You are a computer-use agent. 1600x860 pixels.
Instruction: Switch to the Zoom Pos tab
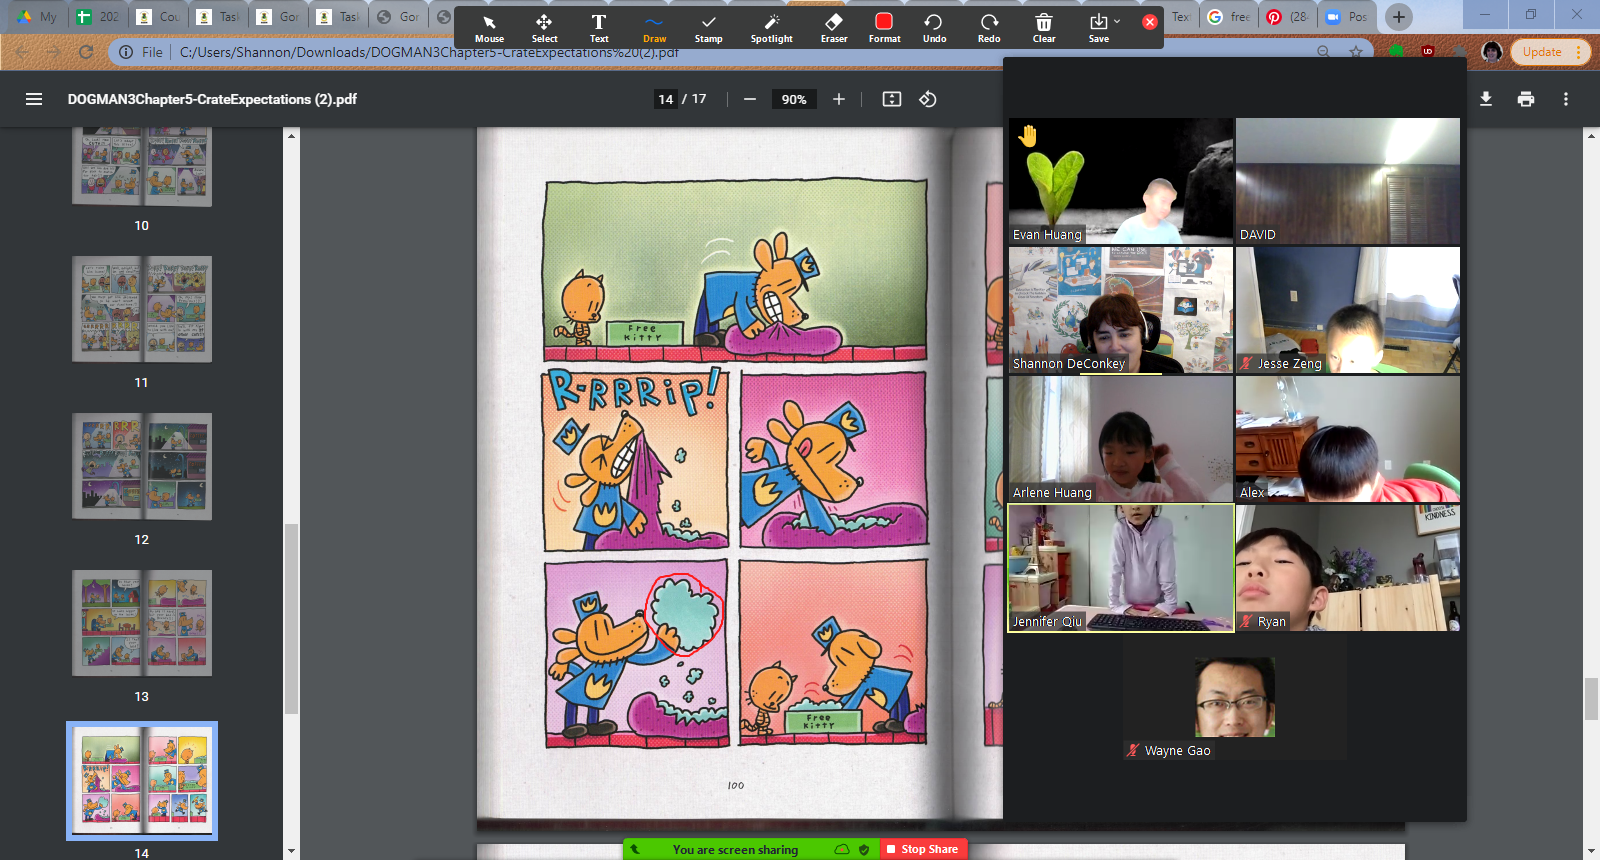[1346, 17]
